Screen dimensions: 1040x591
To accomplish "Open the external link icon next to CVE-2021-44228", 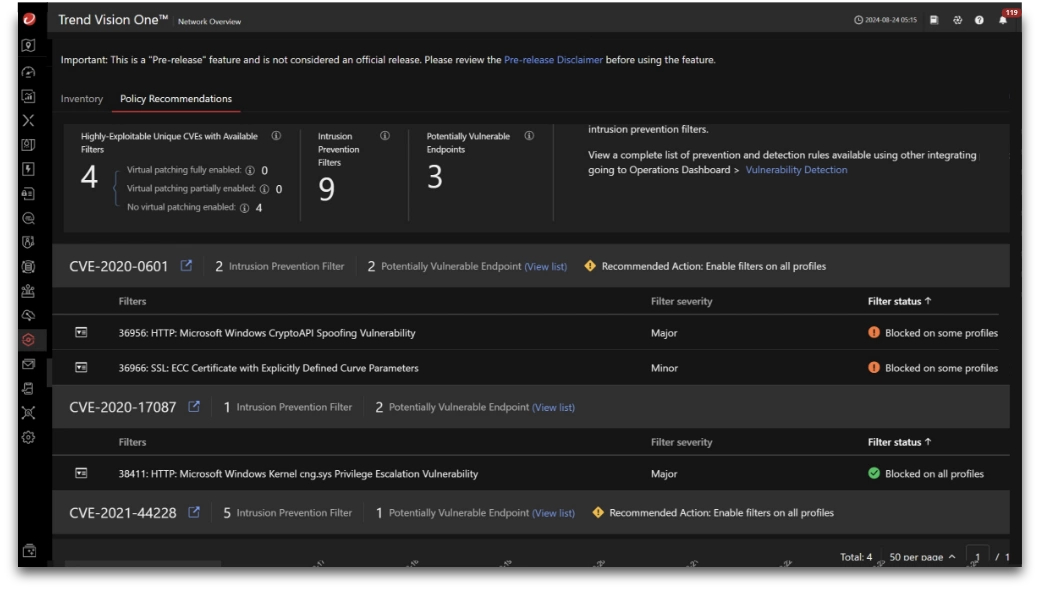I will point(194,512).
